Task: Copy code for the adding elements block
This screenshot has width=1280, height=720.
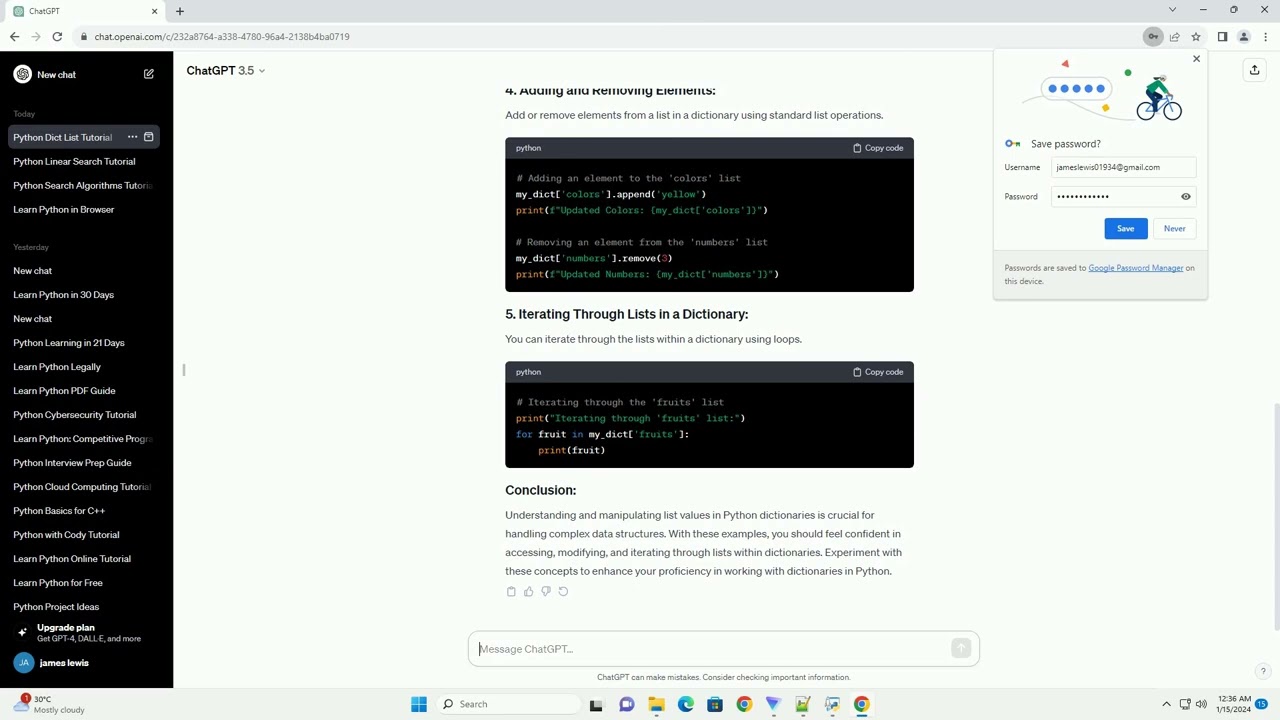Action: [x=878, y=148]
